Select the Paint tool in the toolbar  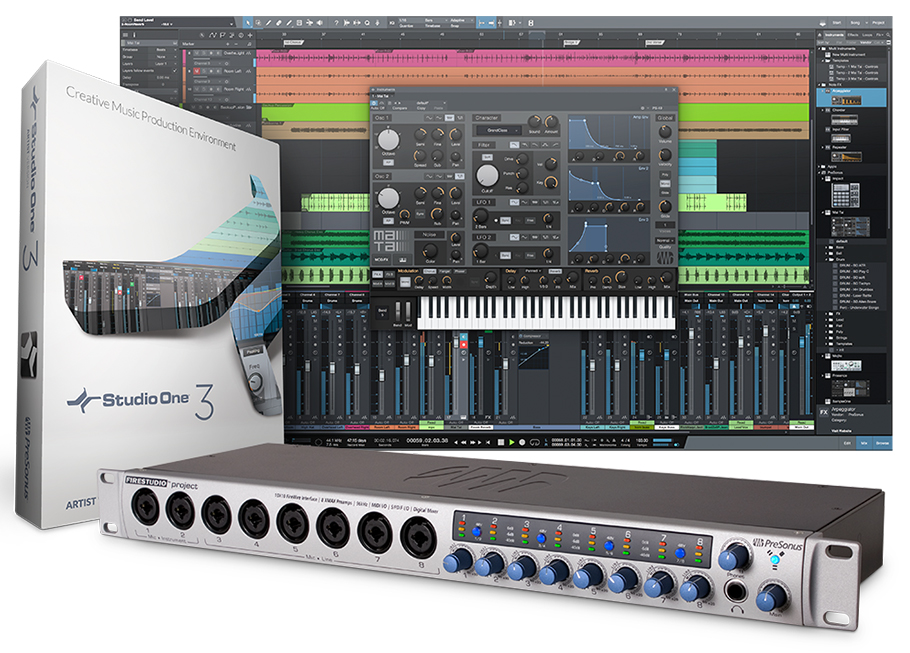[289, 22]
